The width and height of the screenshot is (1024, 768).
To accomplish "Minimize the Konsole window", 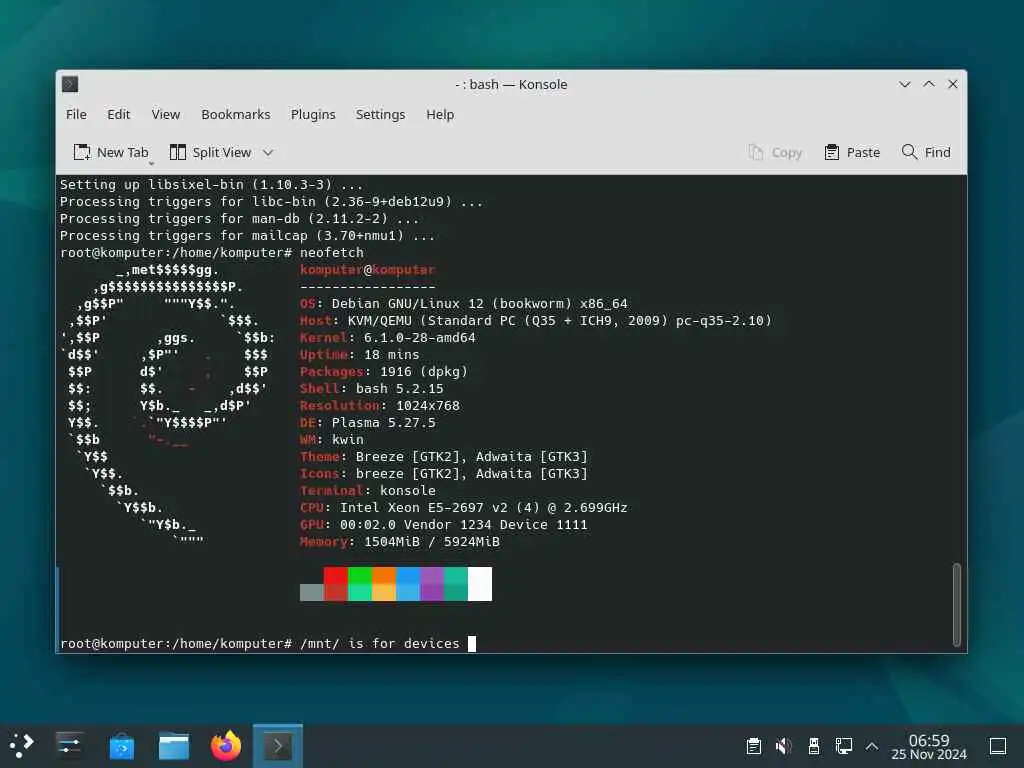I will coord(904,84).
